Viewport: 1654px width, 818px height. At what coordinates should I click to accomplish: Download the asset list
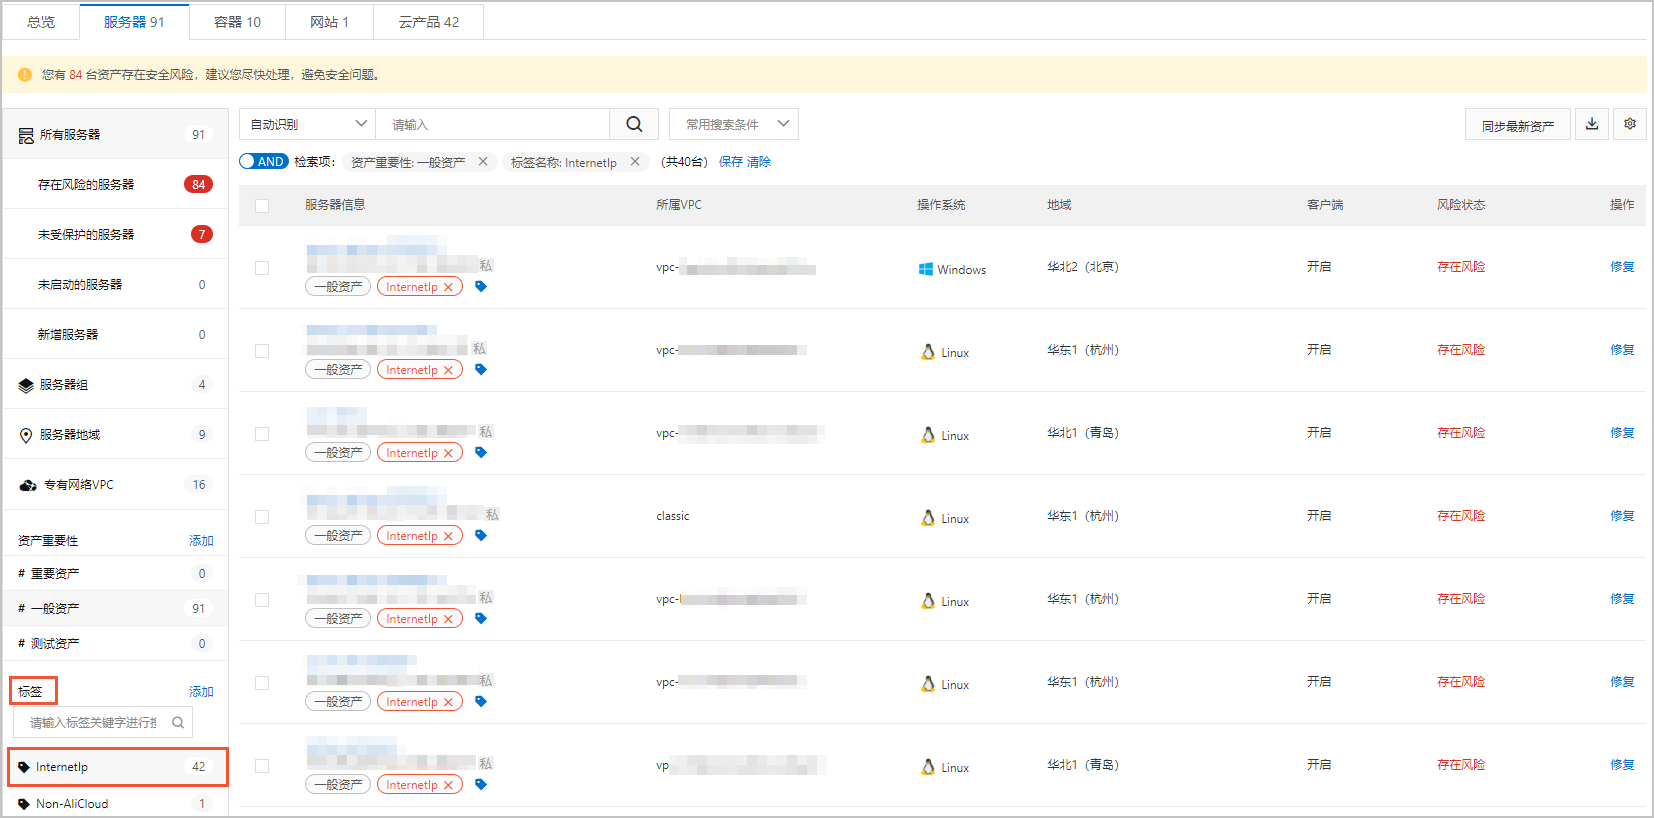pos(1592,124)
